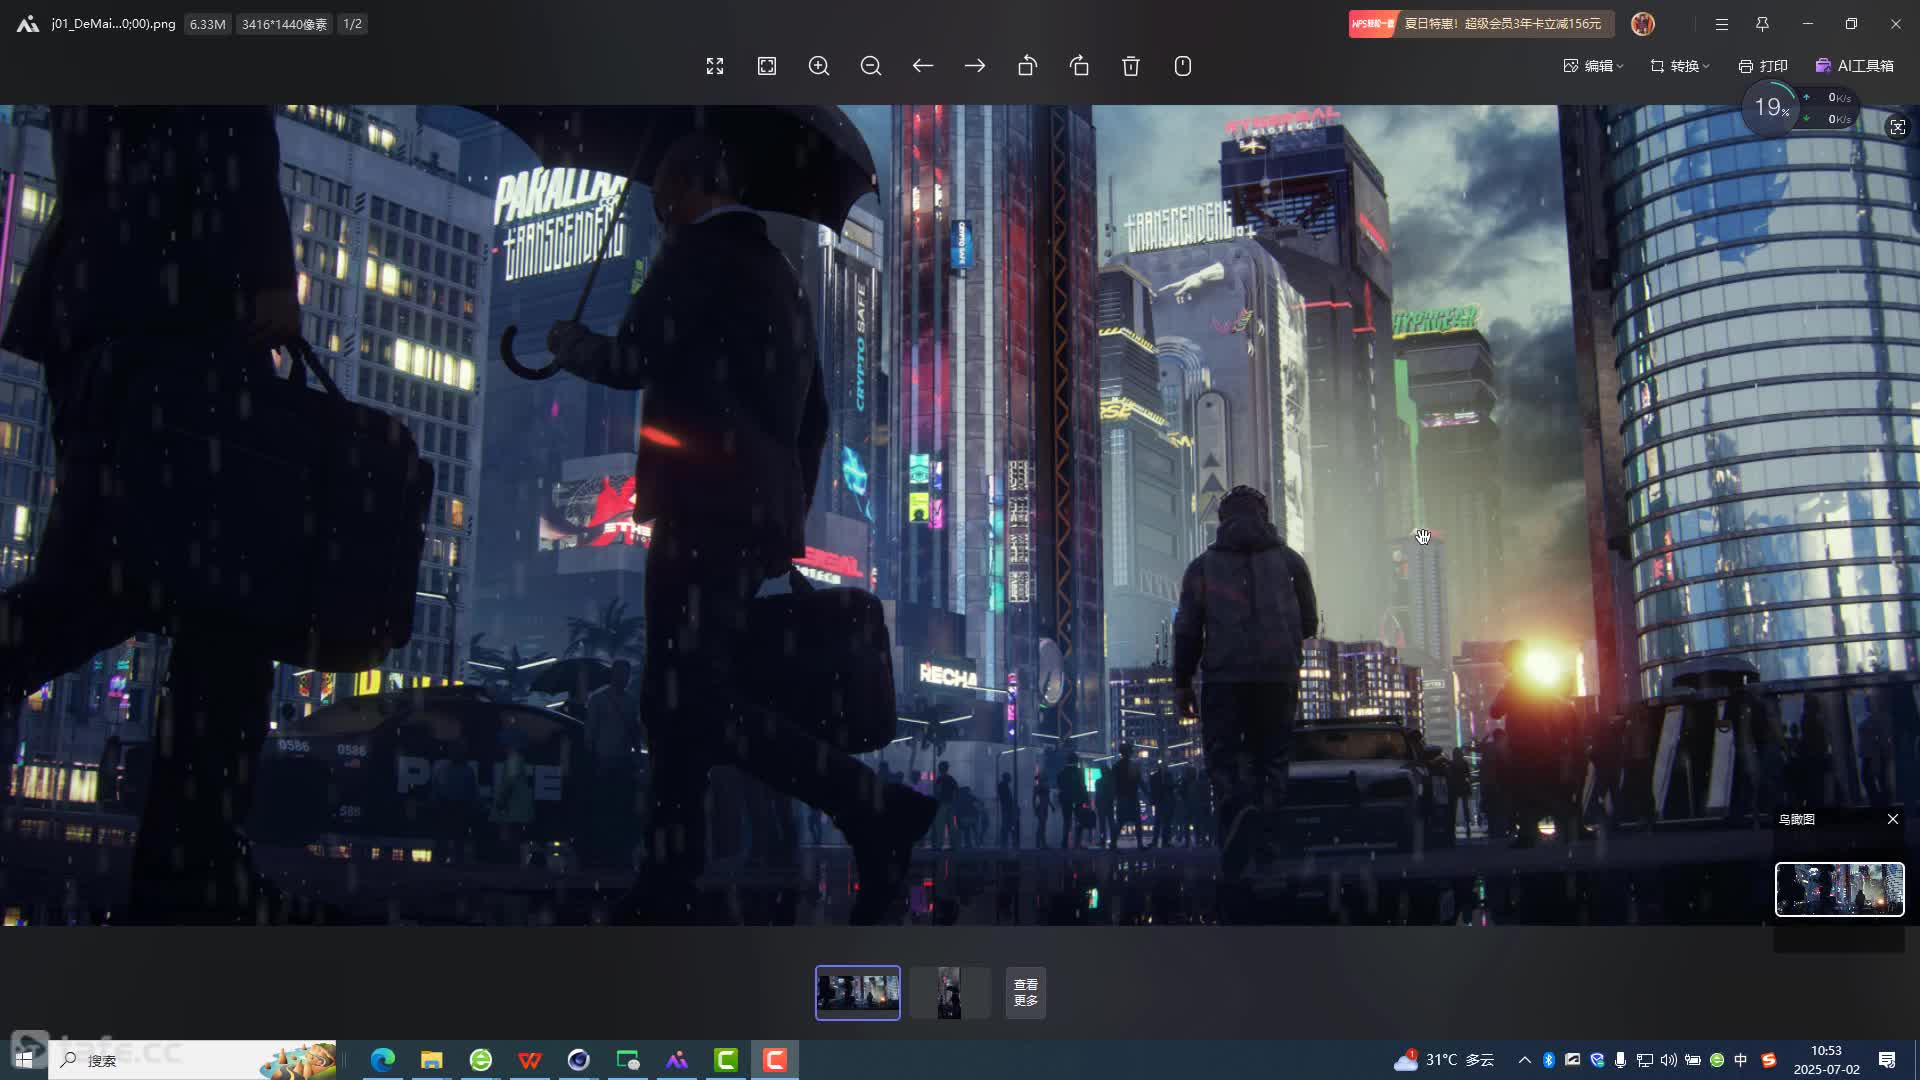Open the purple image viewer taskbar icon
Image resolution: width=1920 pixels, height=1080 pixels.
[x=677, y=1060]
